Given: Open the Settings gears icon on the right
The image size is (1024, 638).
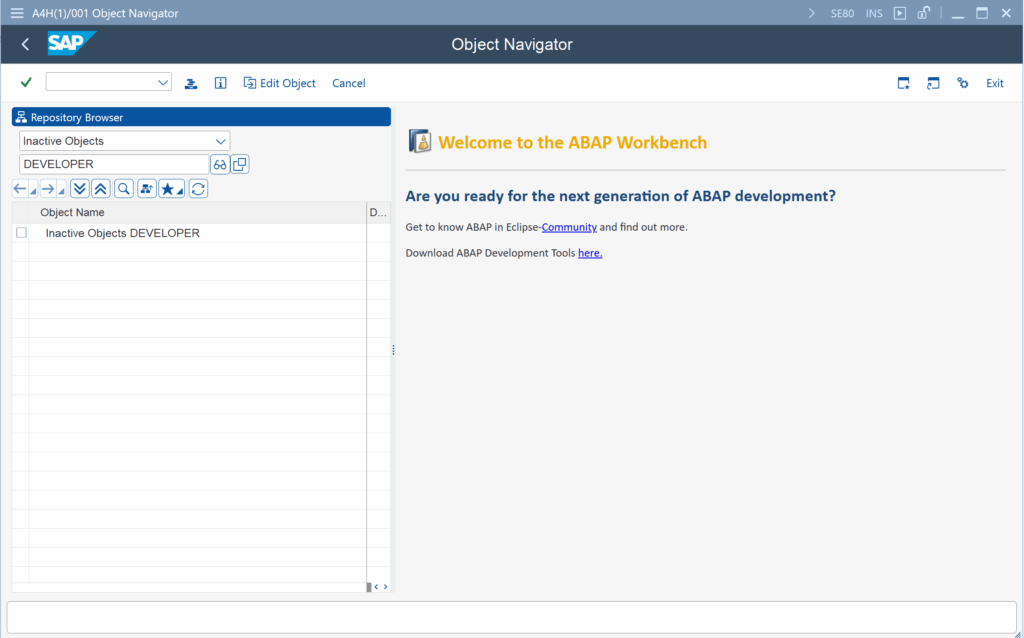Looking at the screenshot, I should tap(962, 83).
